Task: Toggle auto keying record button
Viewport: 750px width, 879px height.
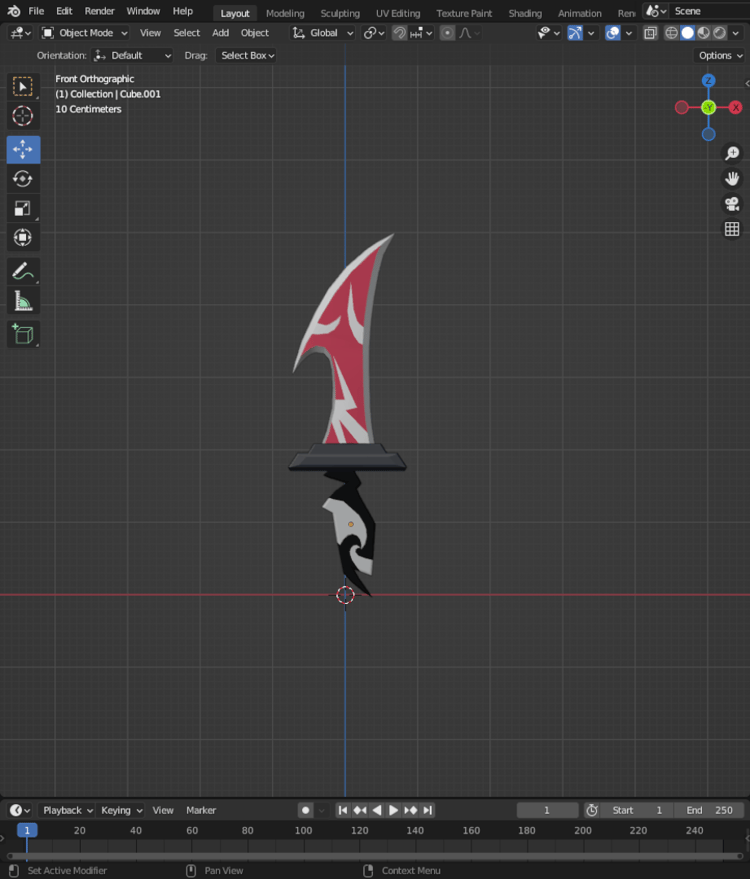Action: (x=305, y=810)
